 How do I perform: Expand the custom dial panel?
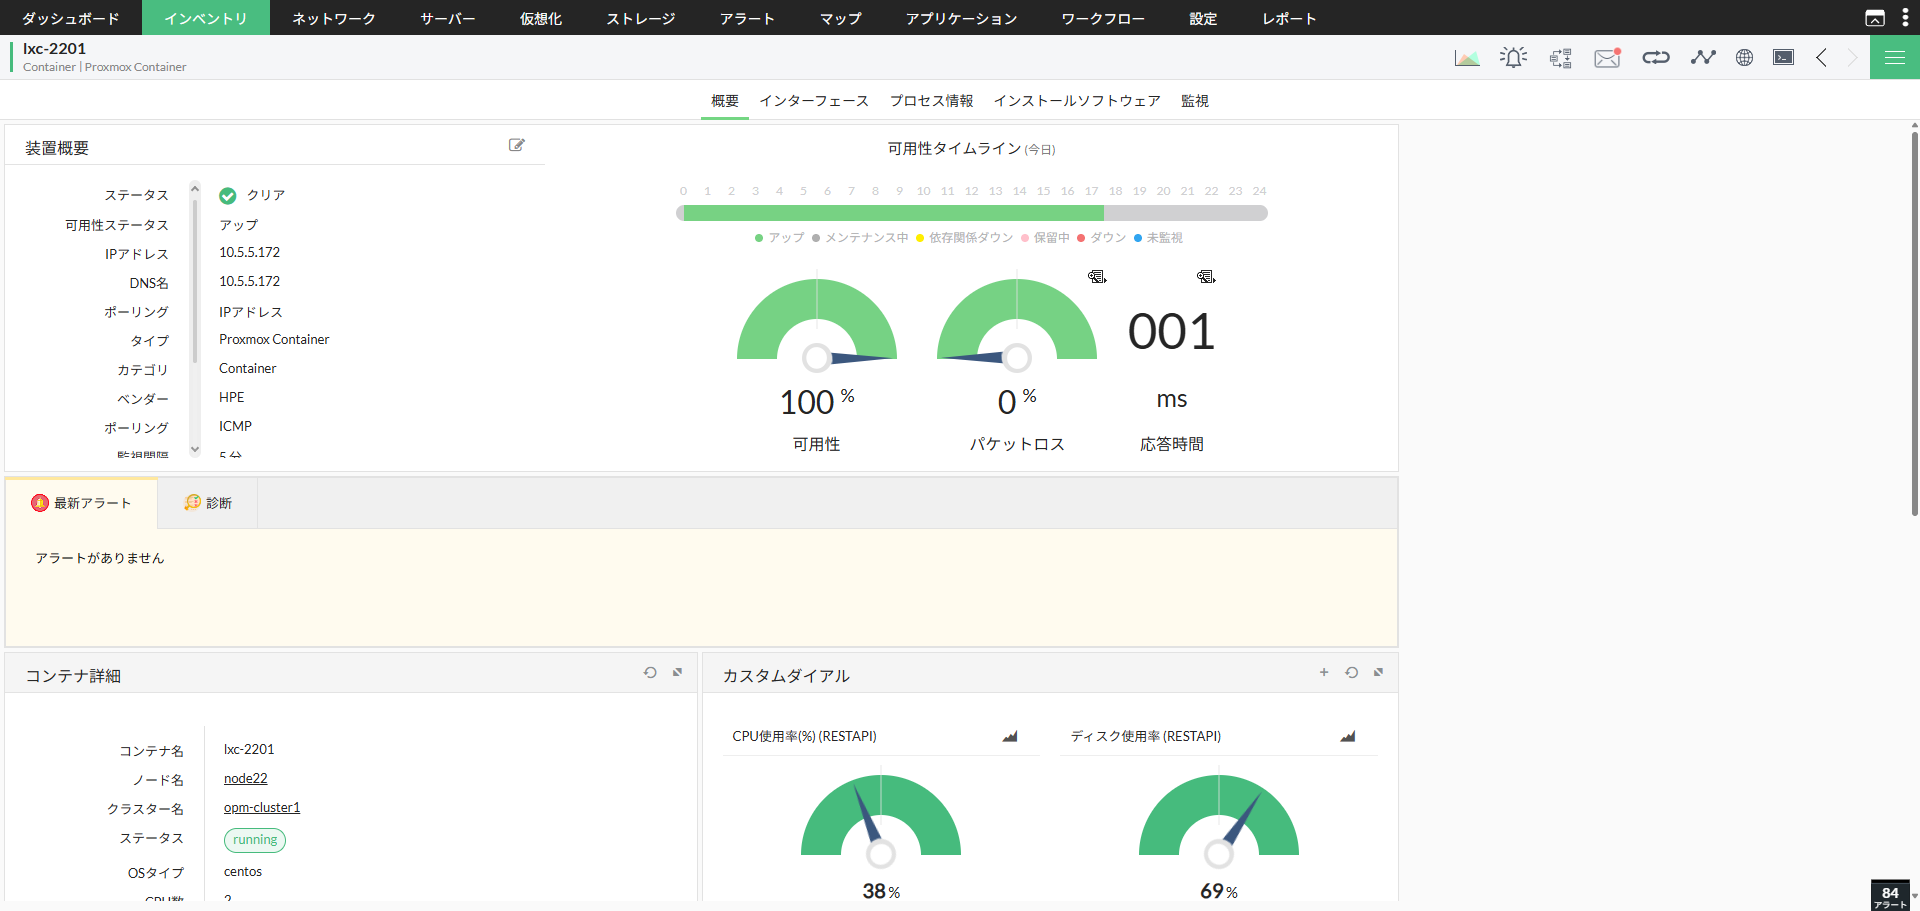[1379, 673]
